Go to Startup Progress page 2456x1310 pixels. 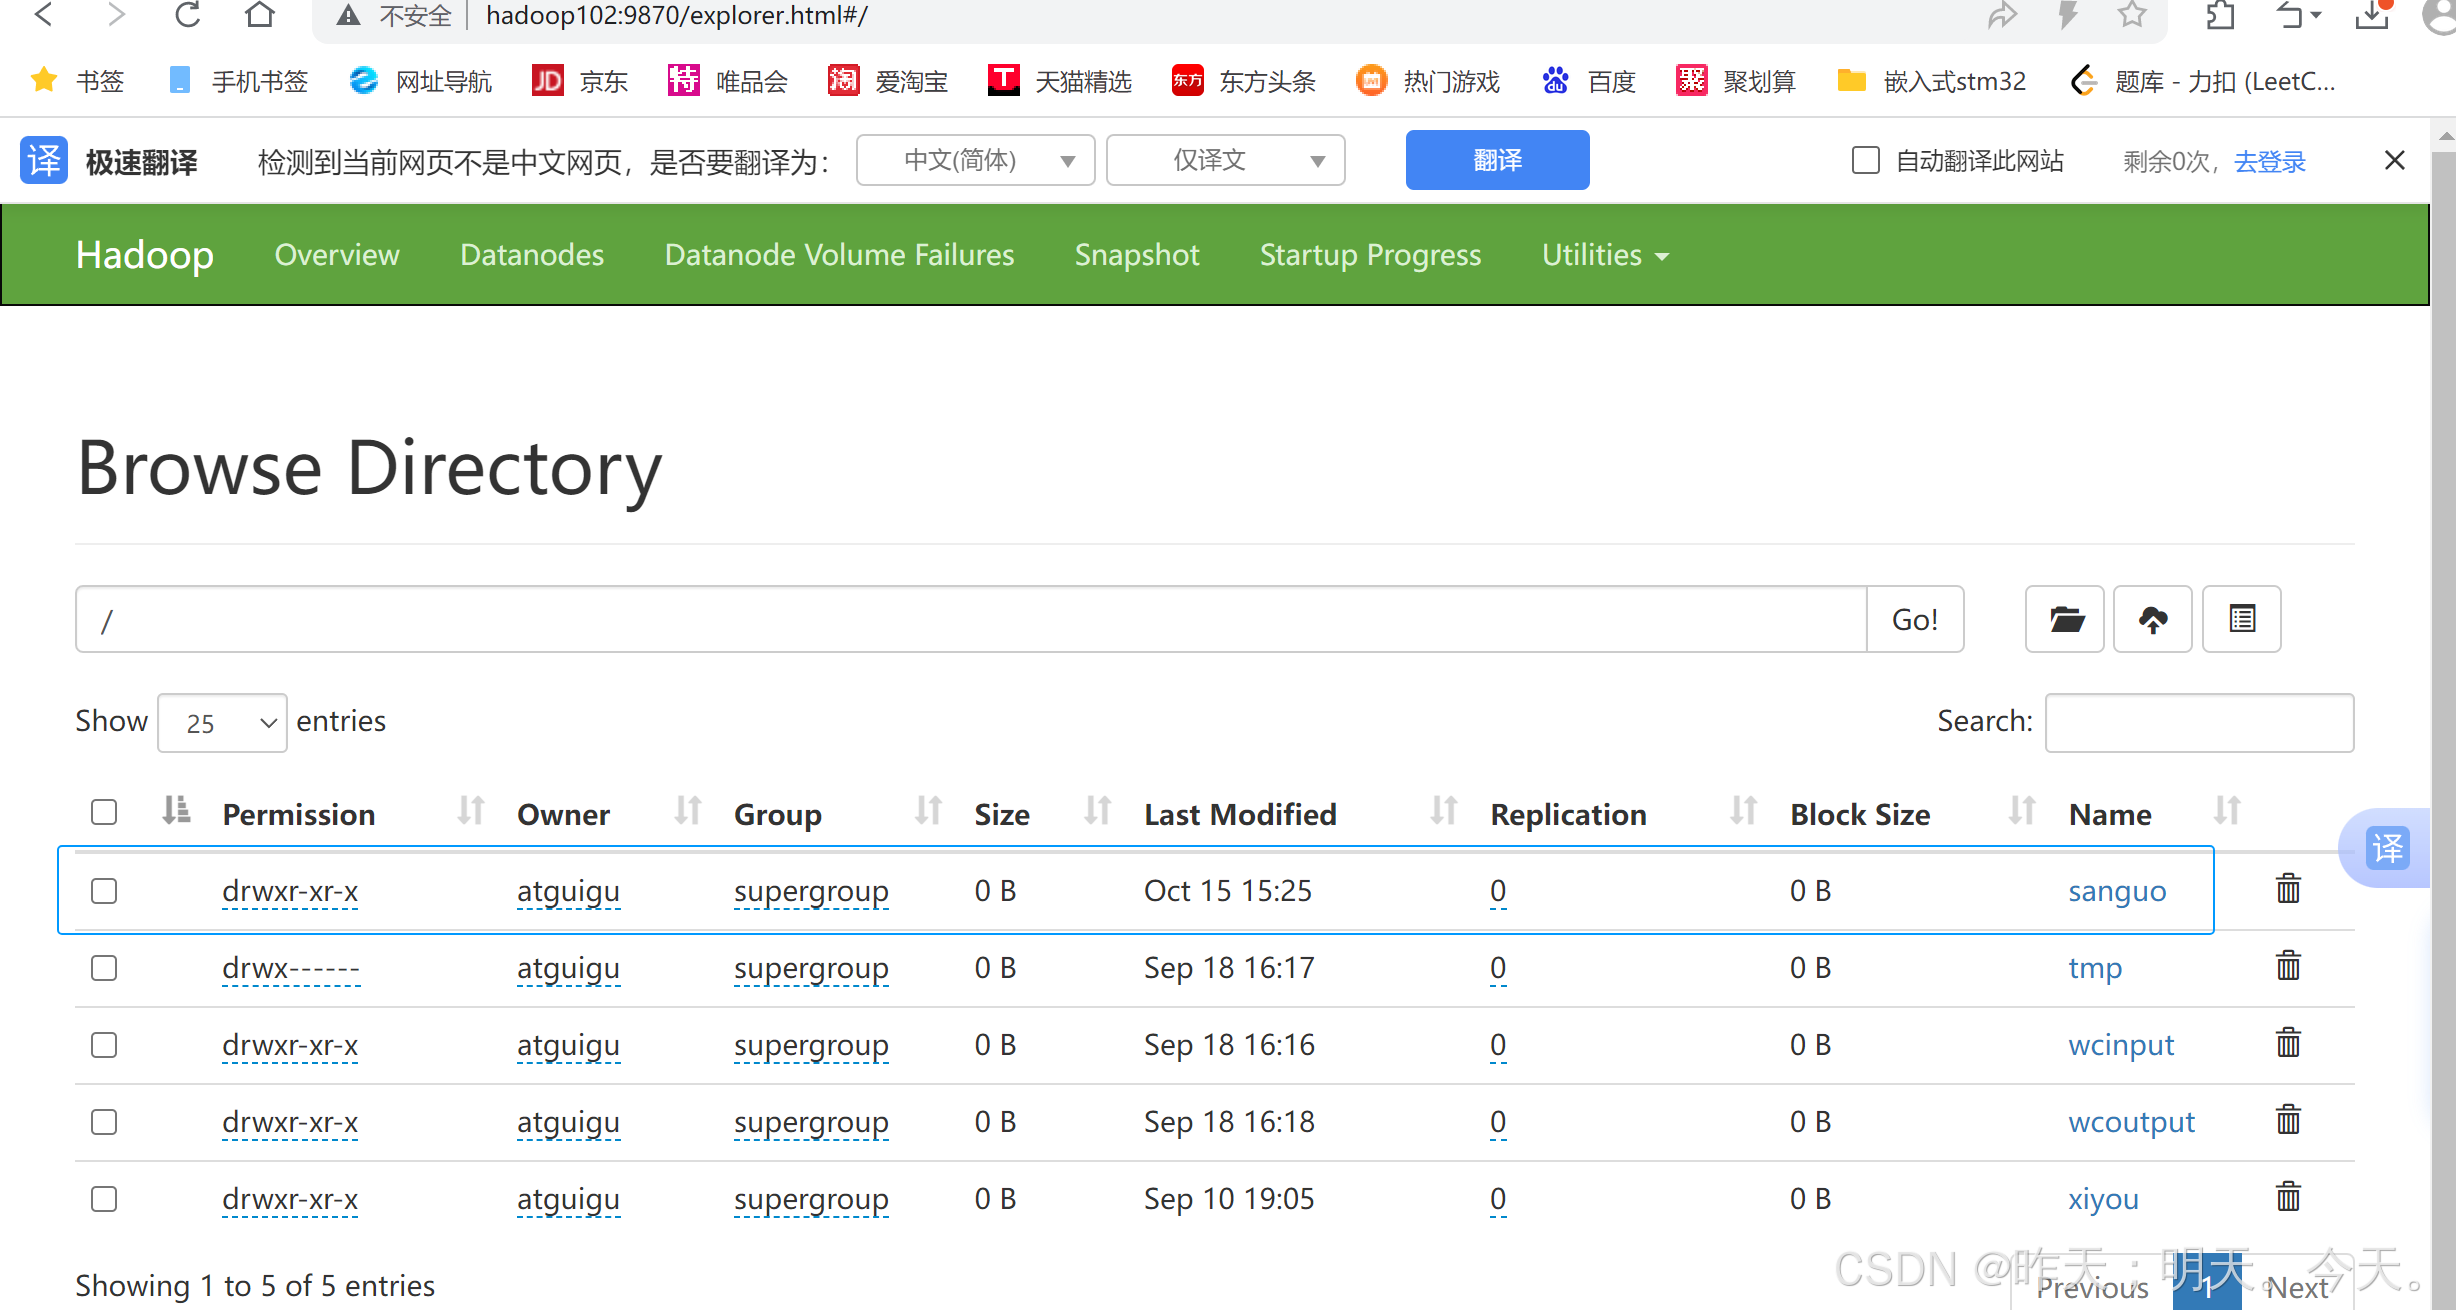pos(1370,255)
